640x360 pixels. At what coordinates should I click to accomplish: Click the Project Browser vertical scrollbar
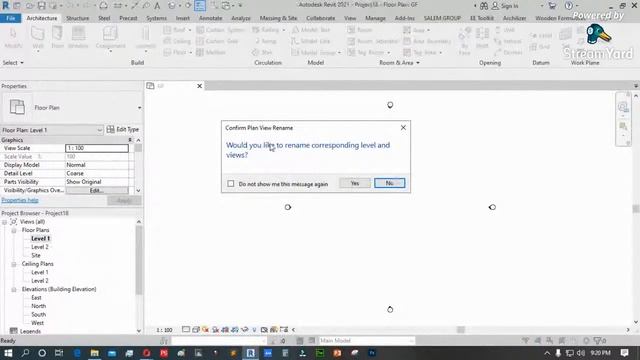[139, 259]
